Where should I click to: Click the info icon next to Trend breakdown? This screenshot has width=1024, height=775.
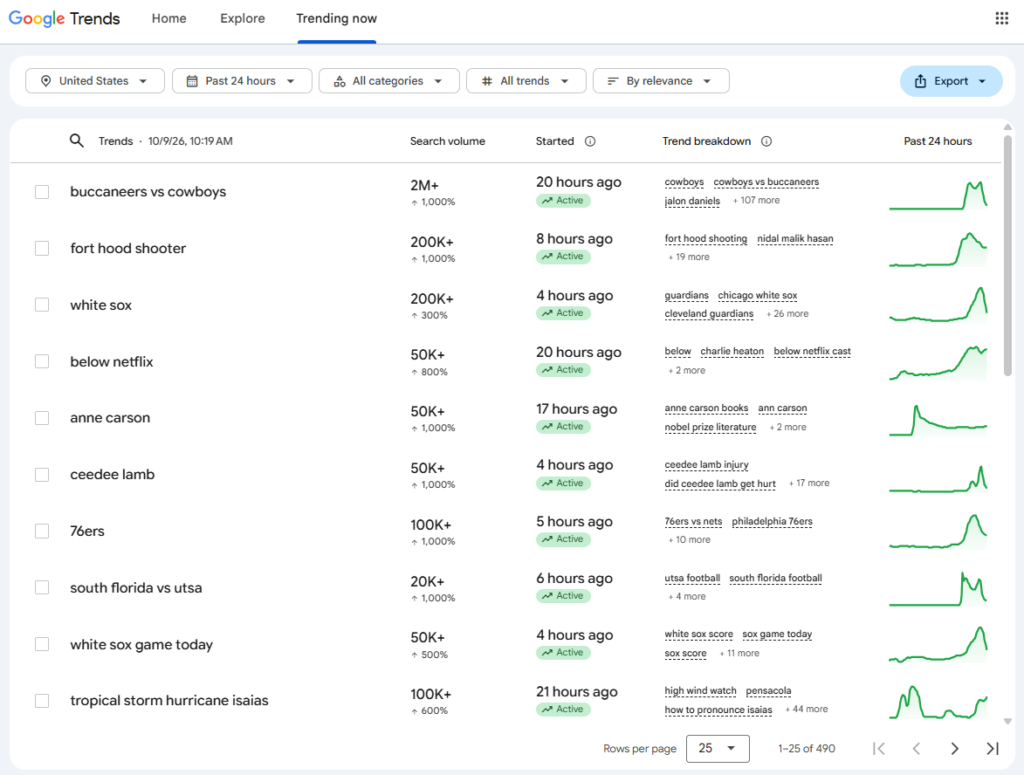[767, 141]
